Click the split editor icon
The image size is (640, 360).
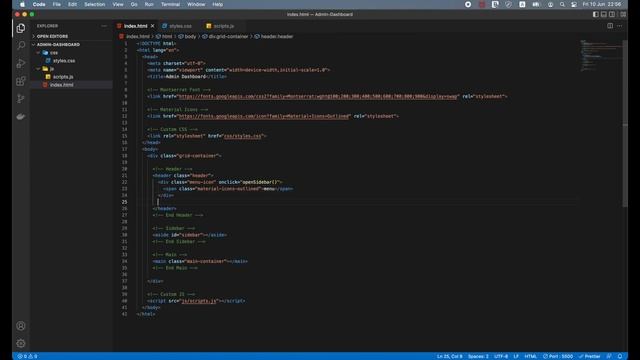coord(610,26)
